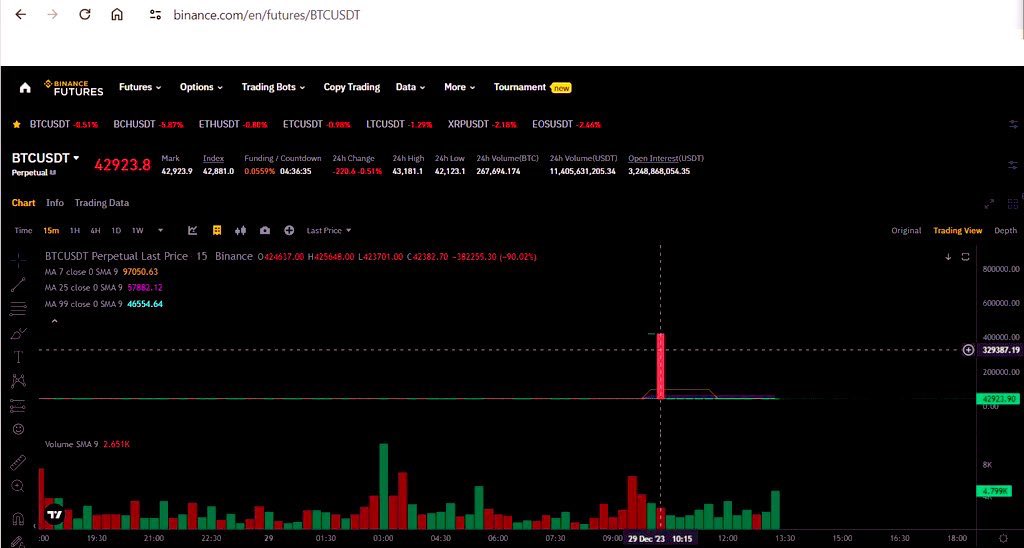Open the technical indicators icon
The width and height of the screenshot is (1024, 548).
click(x=193, y=231)
